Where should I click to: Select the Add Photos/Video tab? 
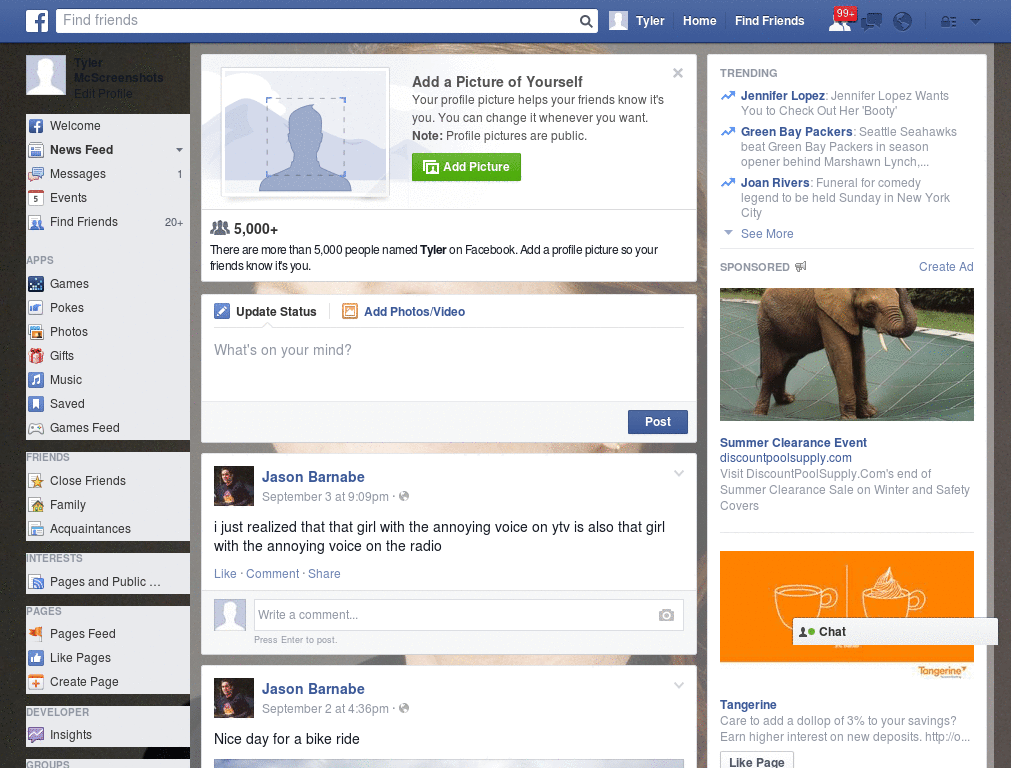[404, 312]
